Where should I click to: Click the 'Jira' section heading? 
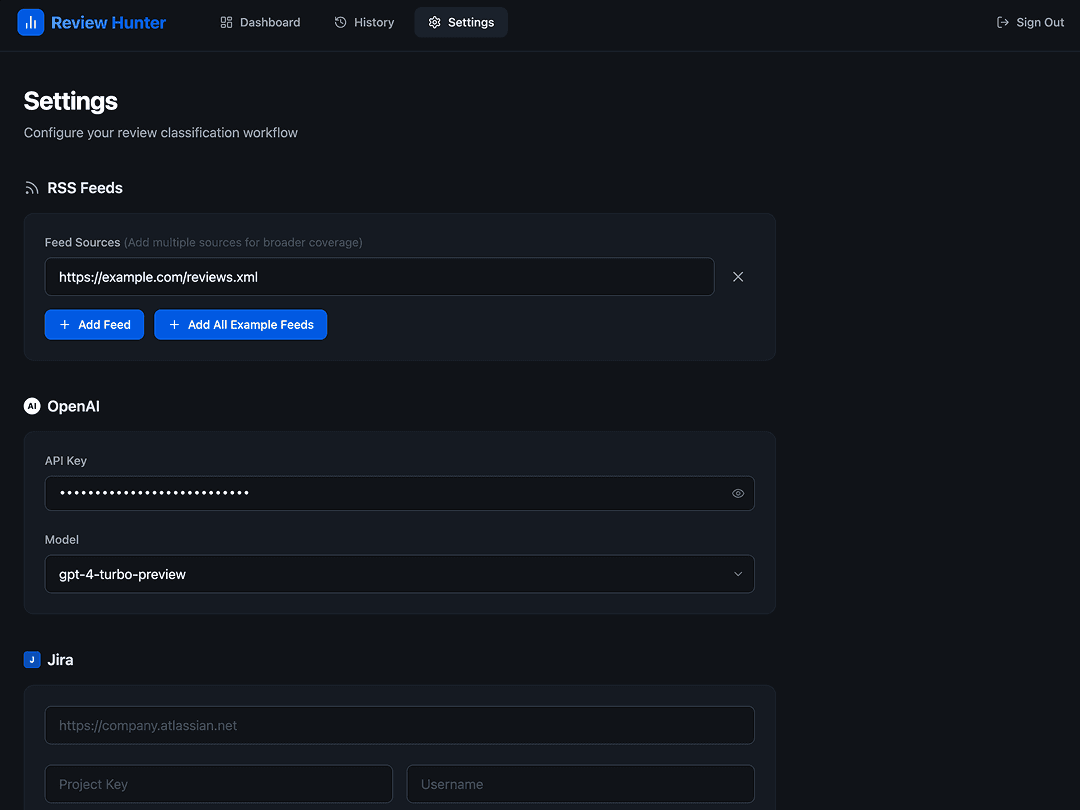tap(60, 660)
